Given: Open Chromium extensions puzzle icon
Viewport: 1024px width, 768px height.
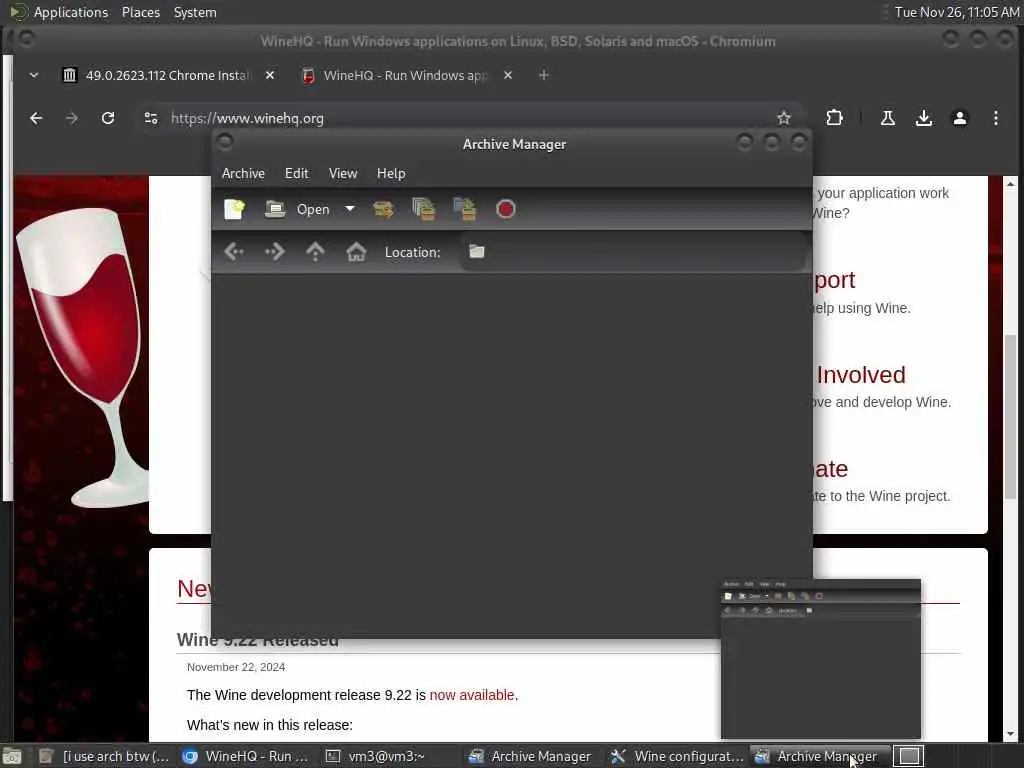Looking at the screenshot, I should [834, 118].
